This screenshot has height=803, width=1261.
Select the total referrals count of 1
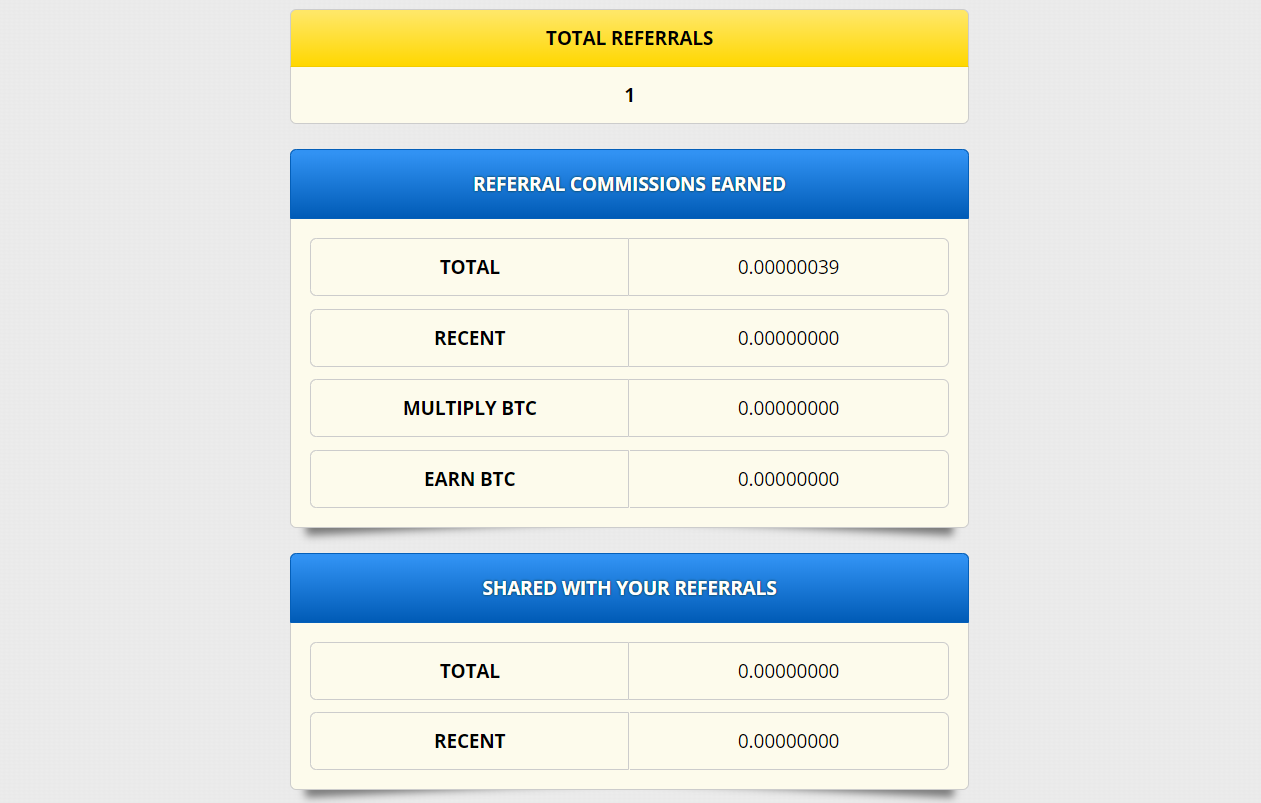click(x=629, y=96)
